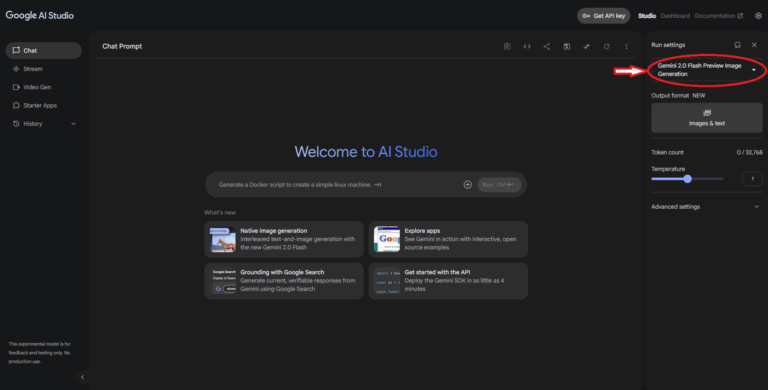The width and height of the screenshot is (768, 390).
Task: Open Grounding with Google Search card
Action: tap(284, 281)
